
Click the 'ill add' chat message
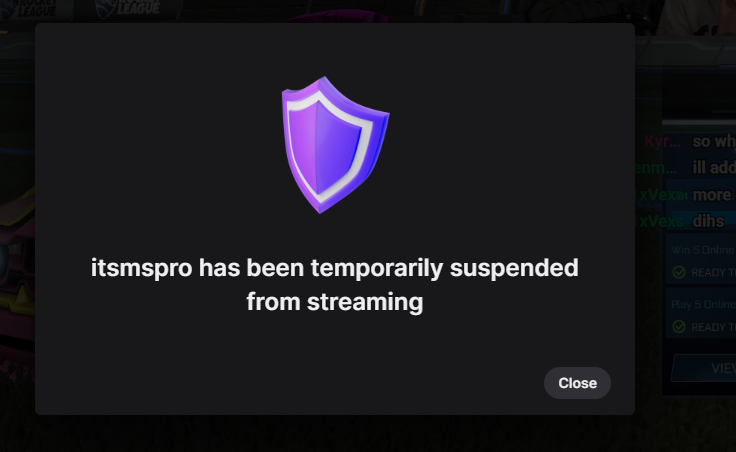coord(714,168)
